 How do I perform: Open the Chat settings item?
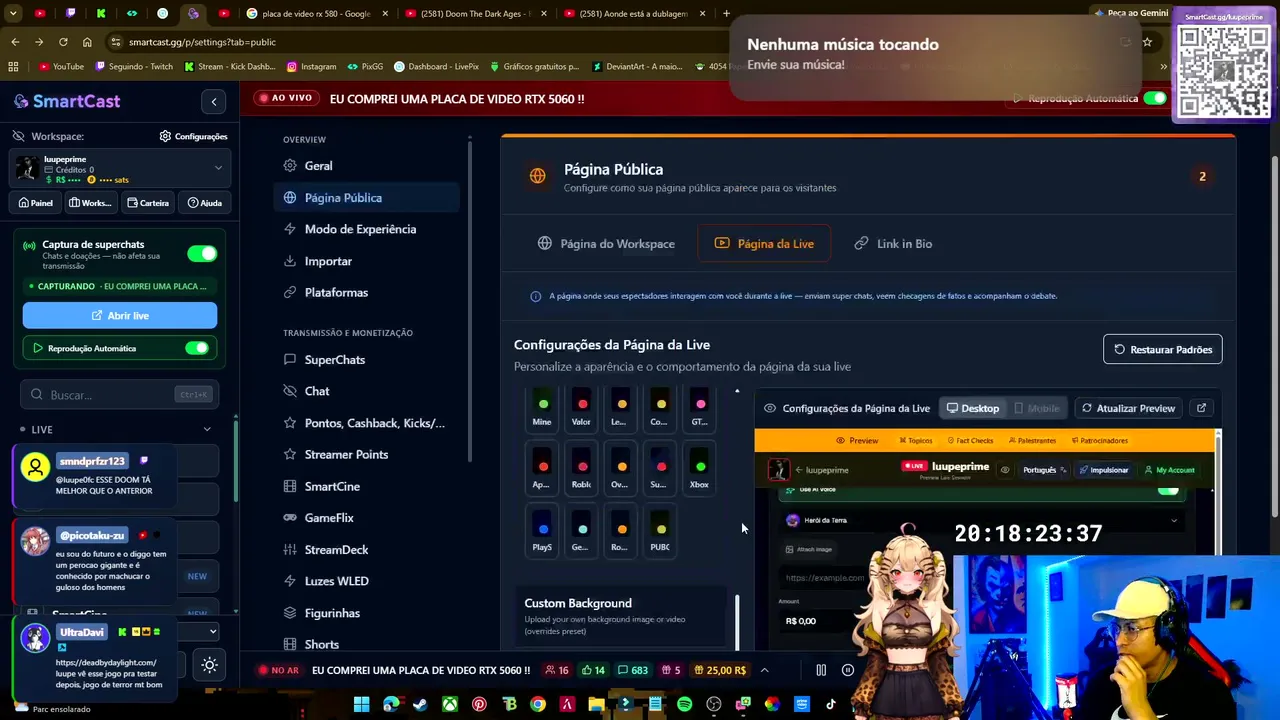click(366, 391)
